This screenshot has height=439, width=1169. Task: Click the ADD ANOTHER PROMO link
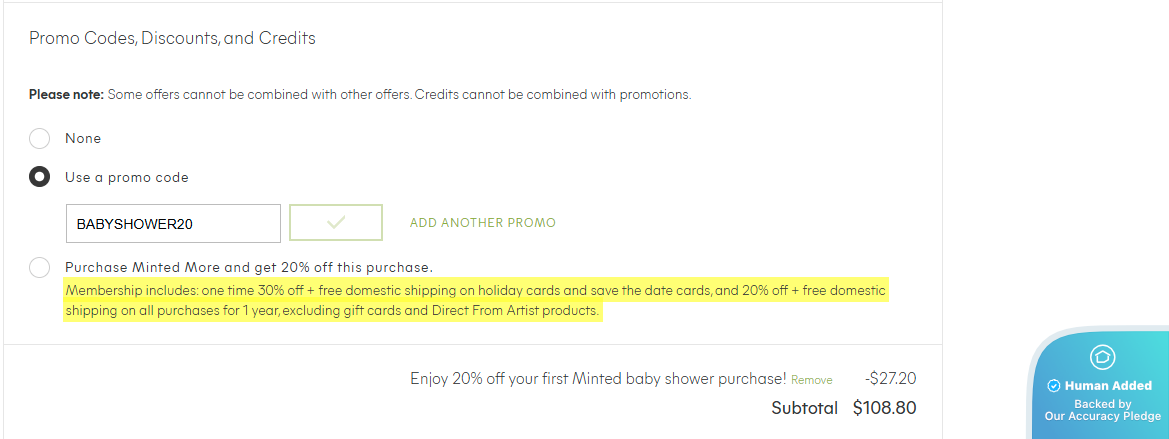[482, 223]
